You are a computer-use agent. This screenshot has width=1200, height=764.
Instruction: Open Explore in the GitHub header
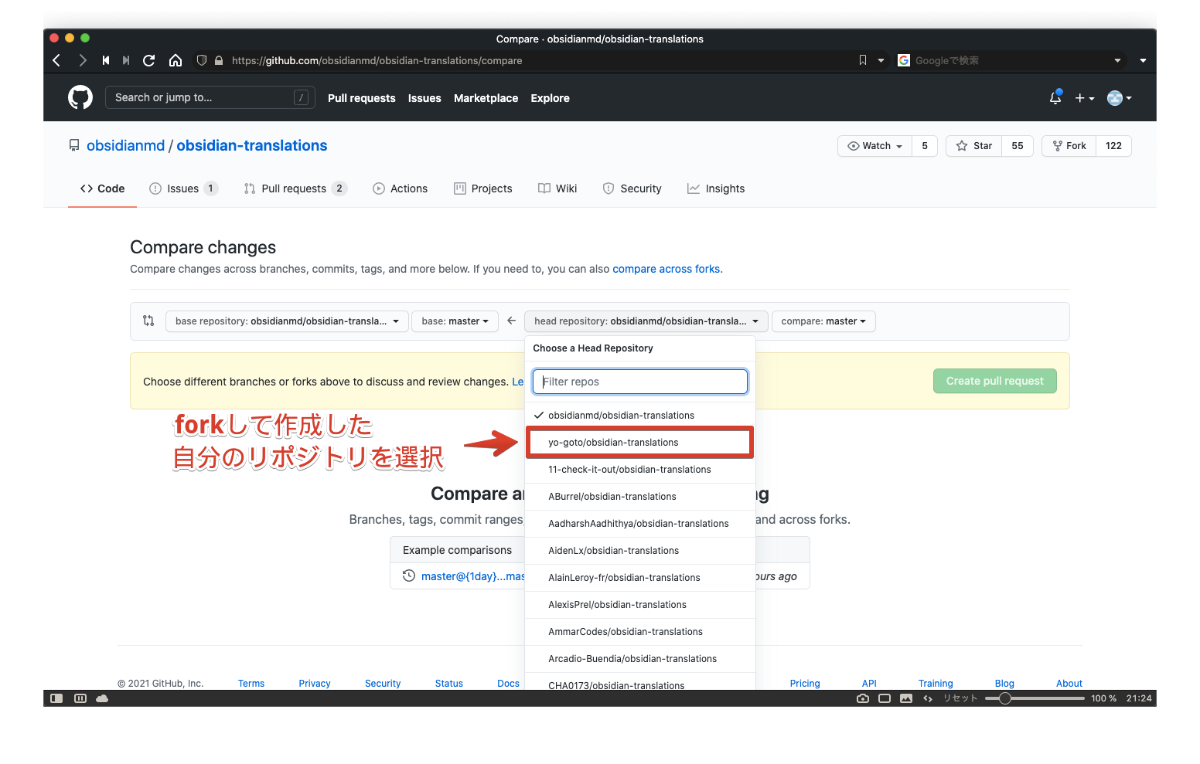point(550,98)
